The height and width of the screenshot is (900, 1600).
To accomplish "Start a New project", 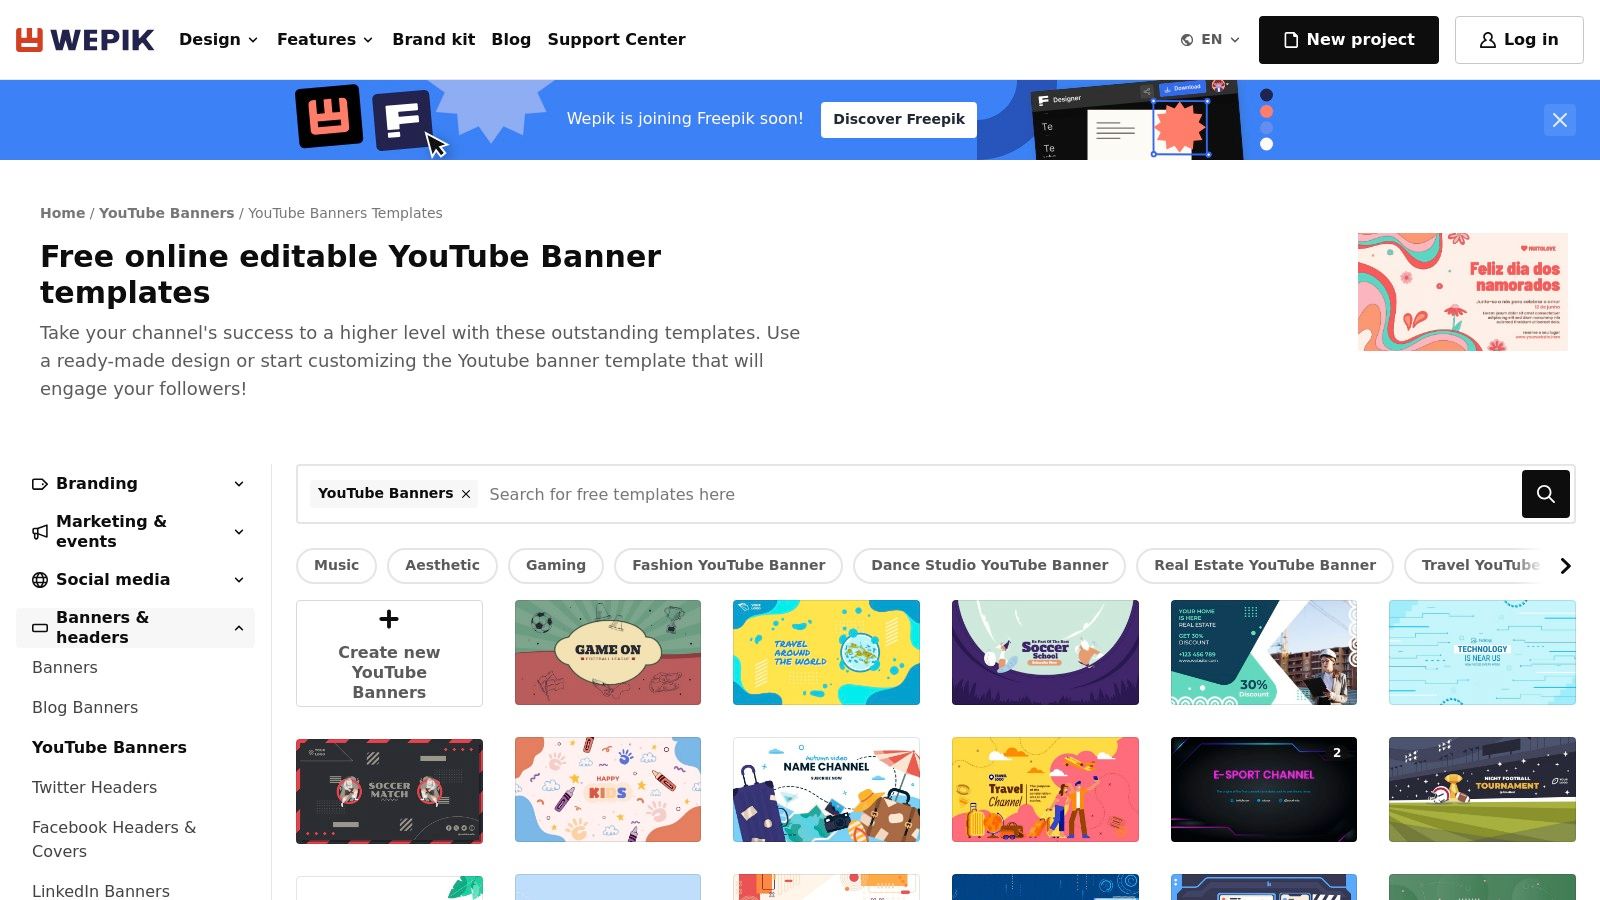I will 1348,40.
